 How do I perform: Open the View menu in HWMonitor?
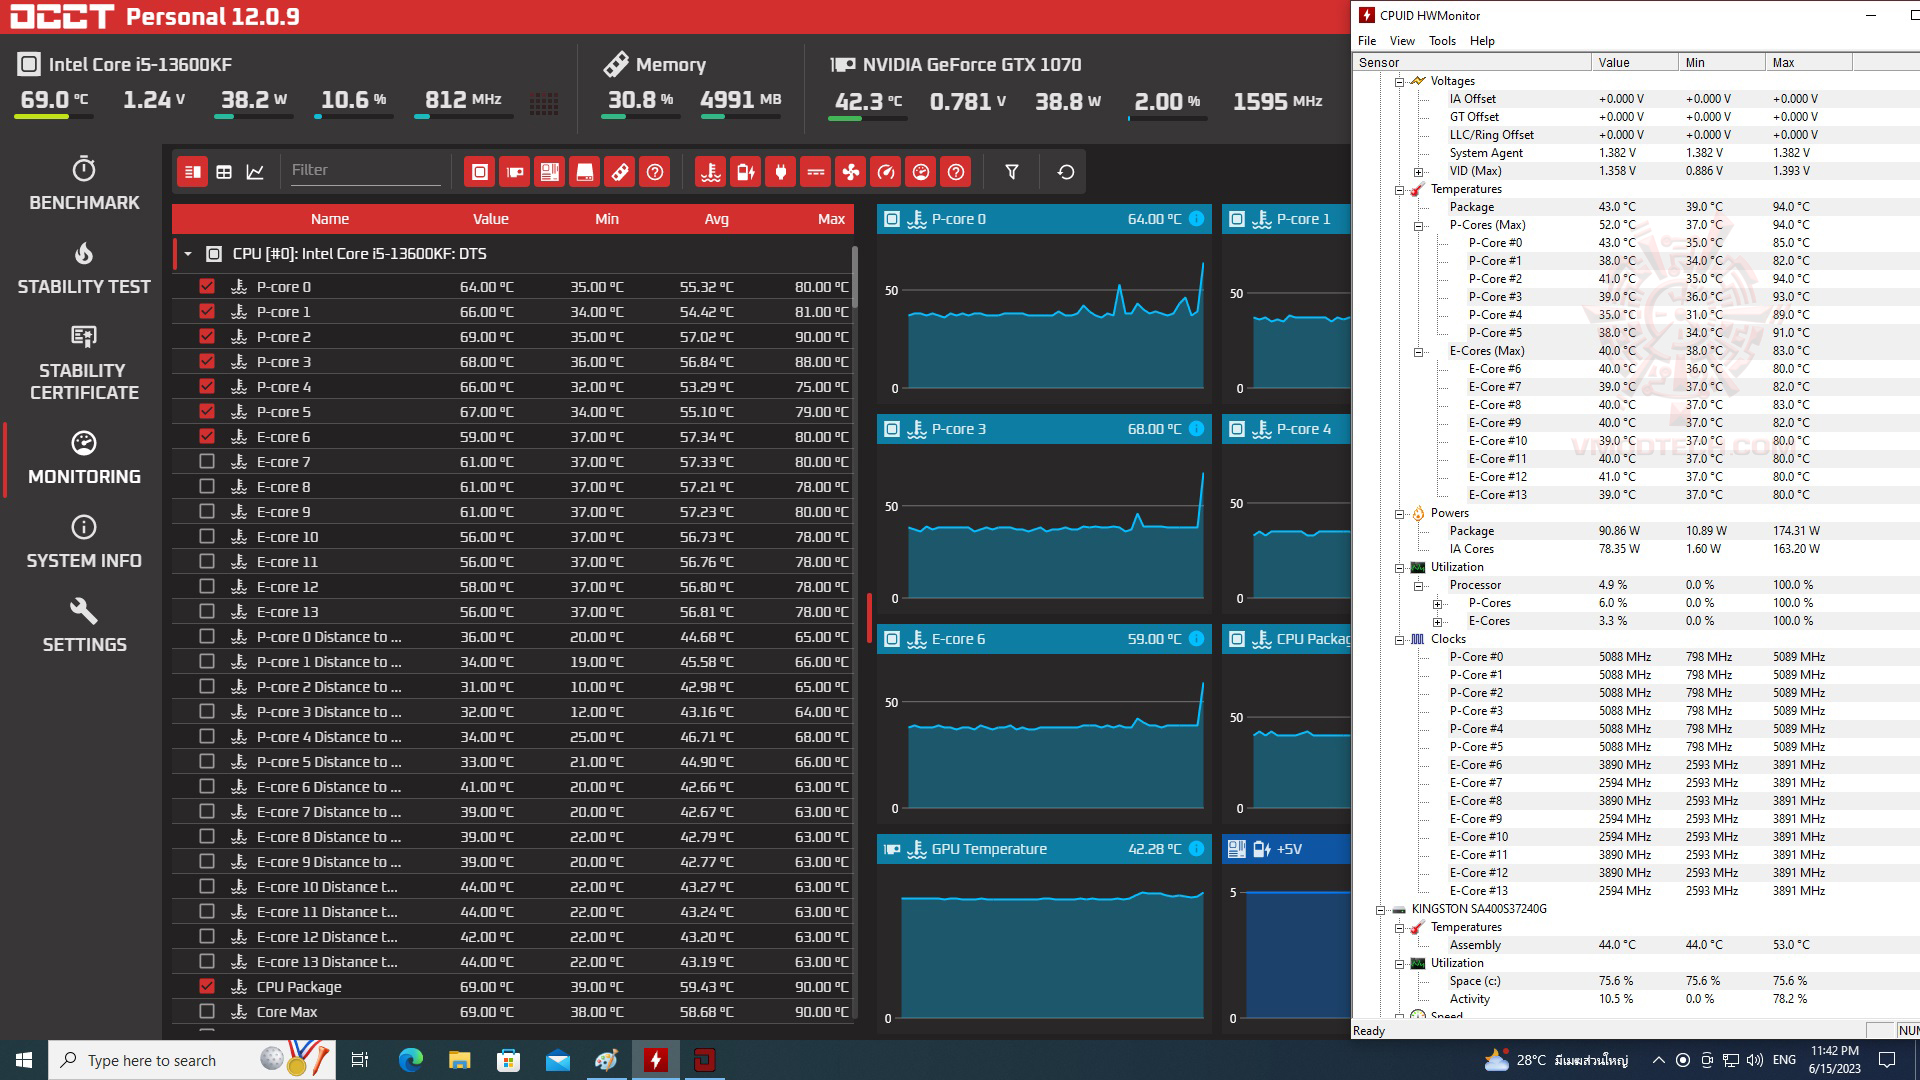1401,41
